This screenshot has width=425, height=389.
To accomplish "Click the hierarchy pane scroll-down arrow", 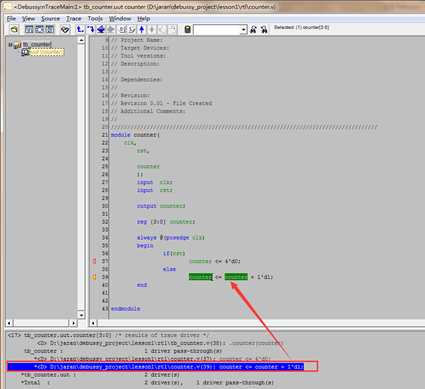I will (81, 314).
